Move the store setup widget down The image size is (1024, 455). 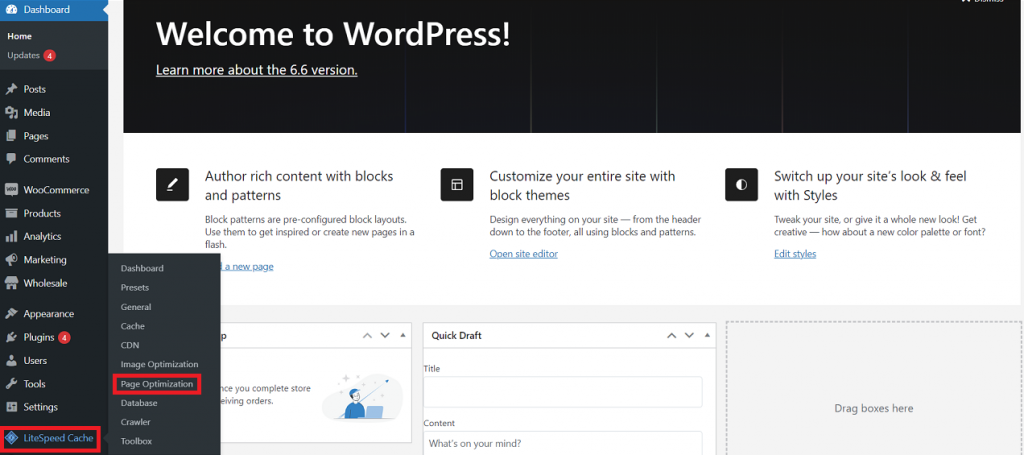(385, 336)
